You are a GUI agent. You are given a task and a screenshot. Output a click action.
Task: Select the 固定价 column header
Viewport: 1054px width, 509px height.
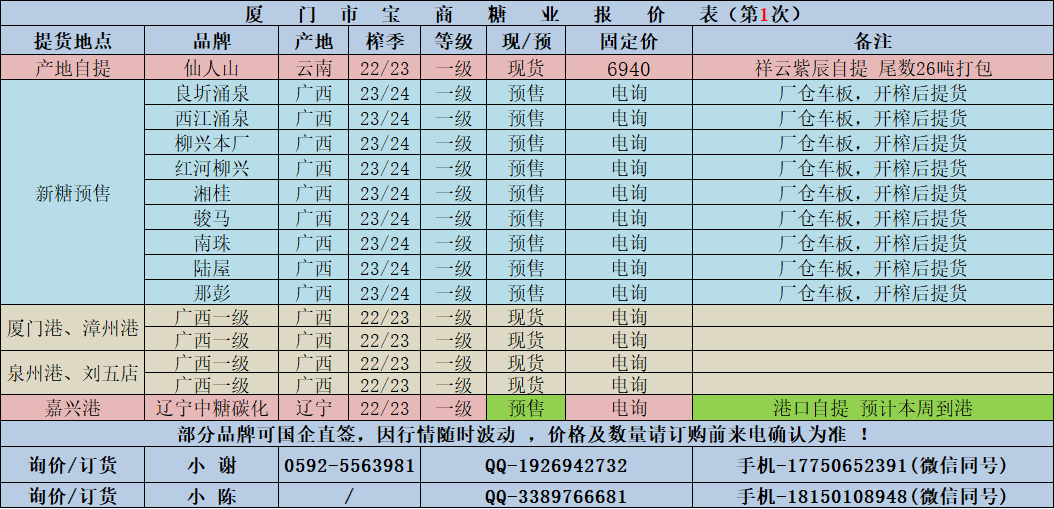point(628,42)
